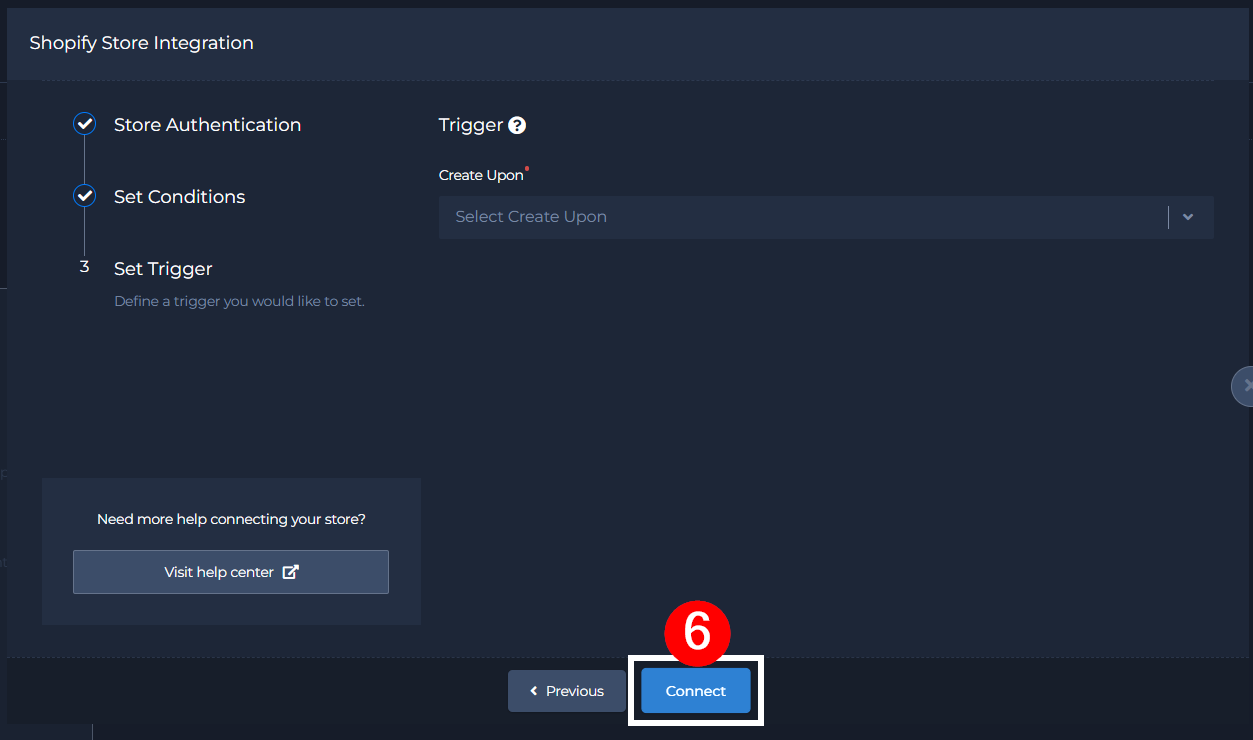This screenshot has width=1253, height=740.
Task: Expand dropdown using the chevron arrow
Action: [1188, 217]
